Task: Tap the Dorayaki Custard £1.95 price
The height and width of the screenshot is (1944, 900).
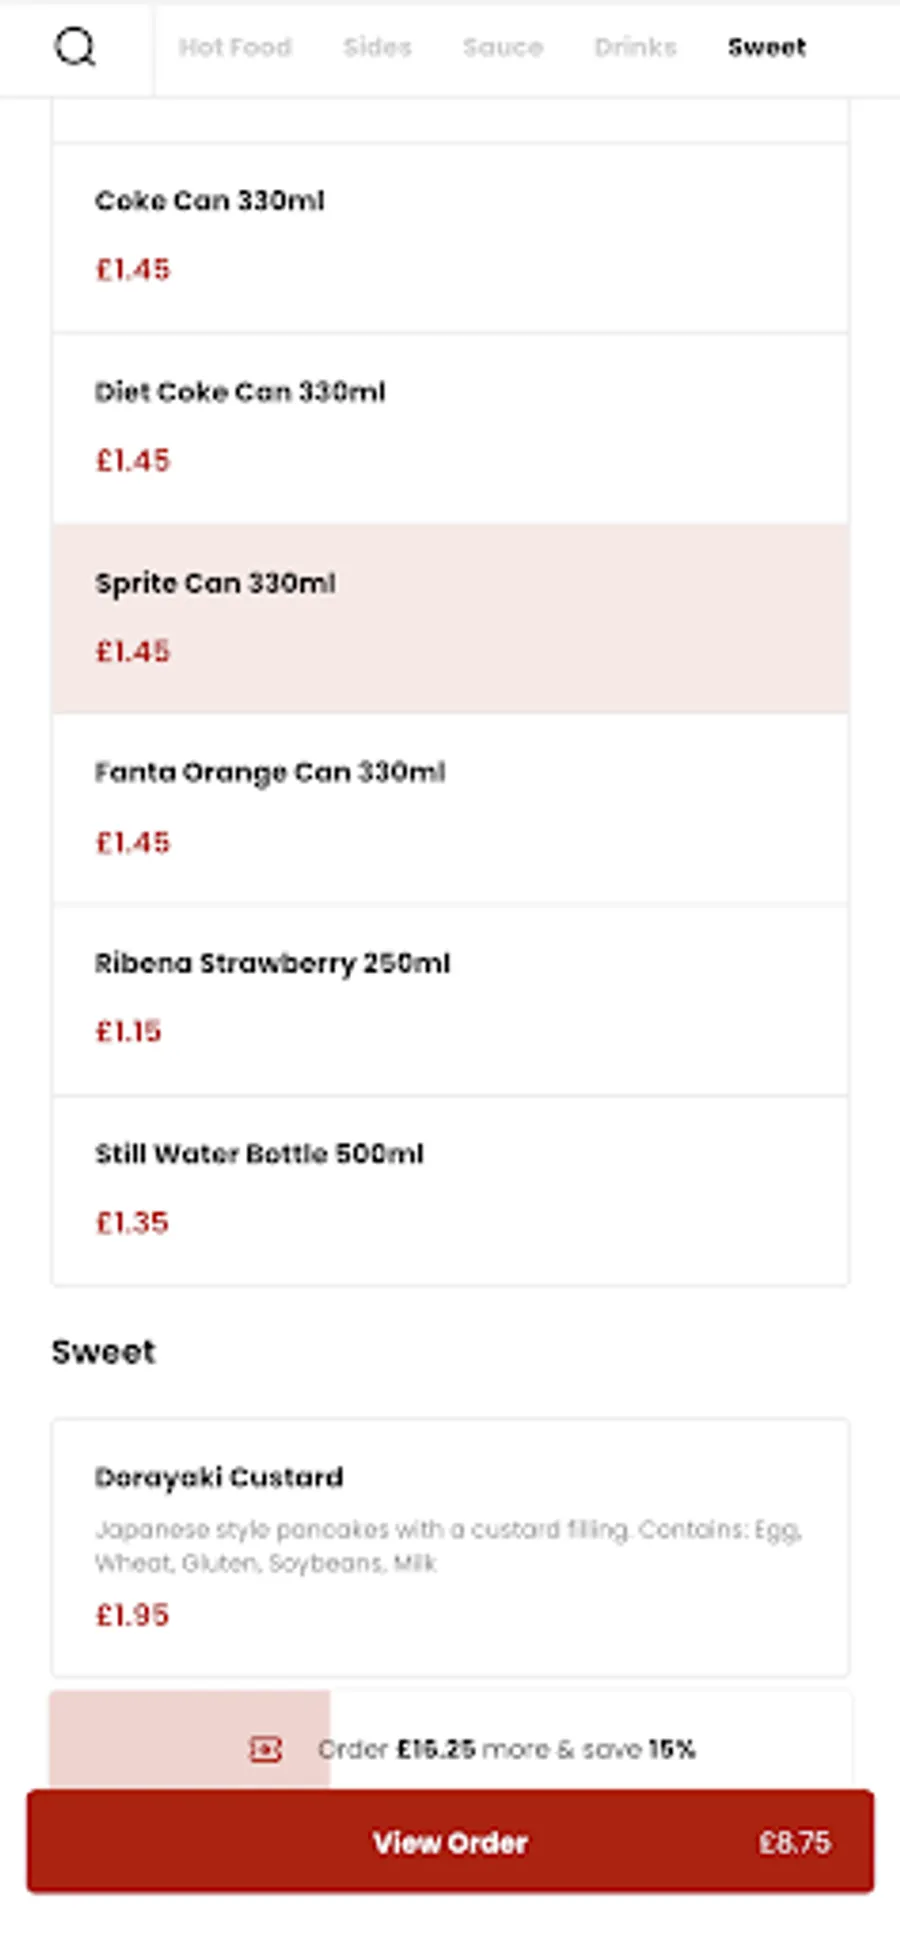Action: (x=132, y=1615)
